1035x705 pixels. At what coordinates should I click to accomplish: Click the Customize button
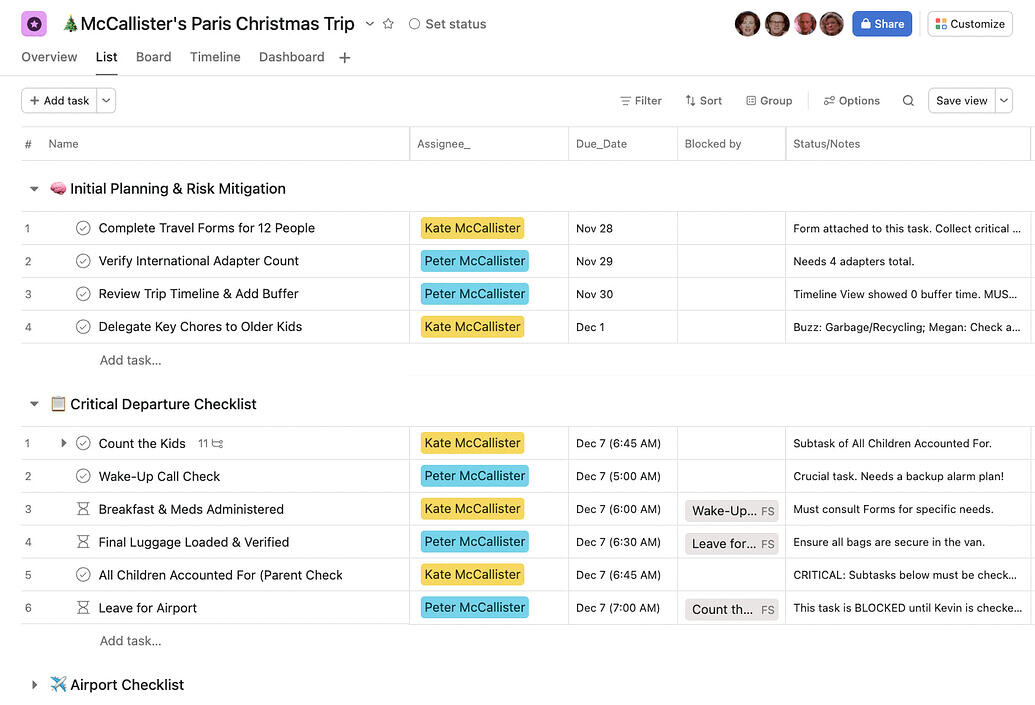pos(969,24)
